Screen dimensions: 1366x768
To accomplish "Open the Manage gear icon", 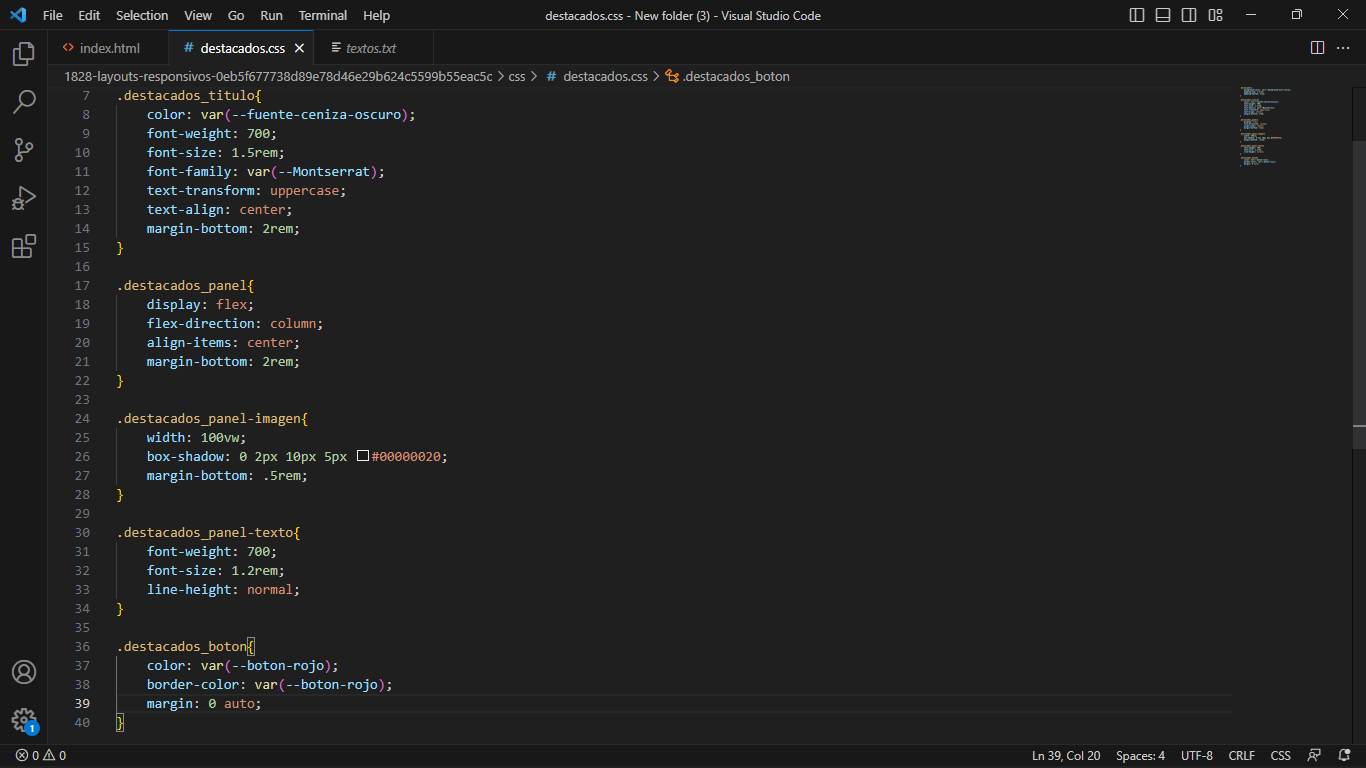I will tap(24, 720).
